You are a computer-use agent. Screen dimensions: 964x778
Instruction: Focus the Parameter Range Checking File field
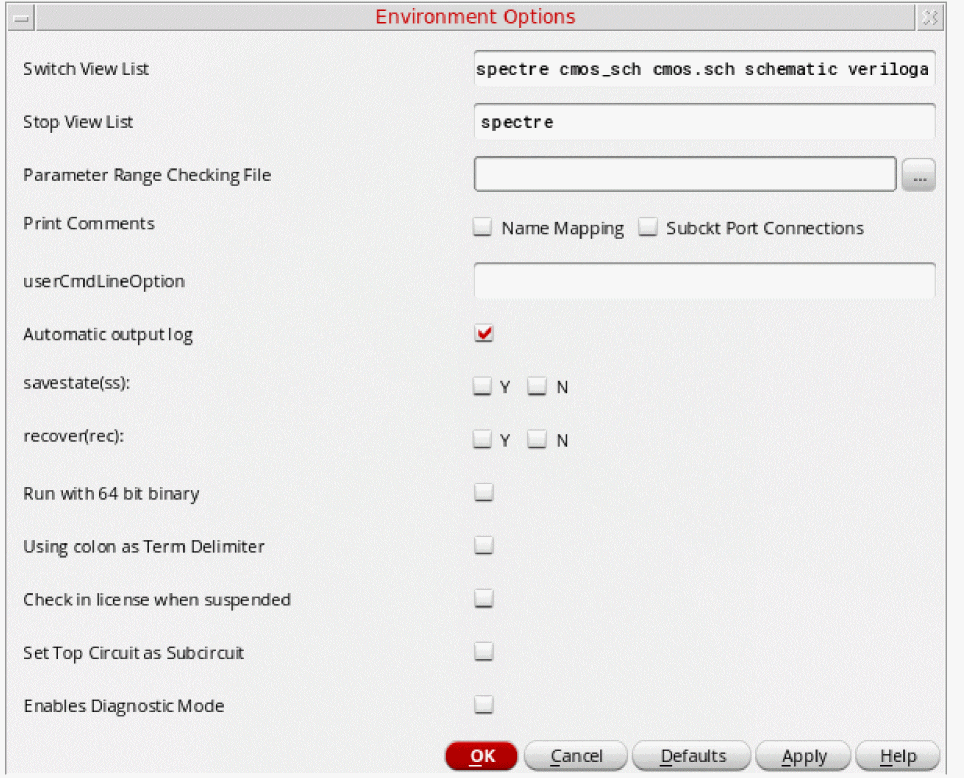coord(685,175)
